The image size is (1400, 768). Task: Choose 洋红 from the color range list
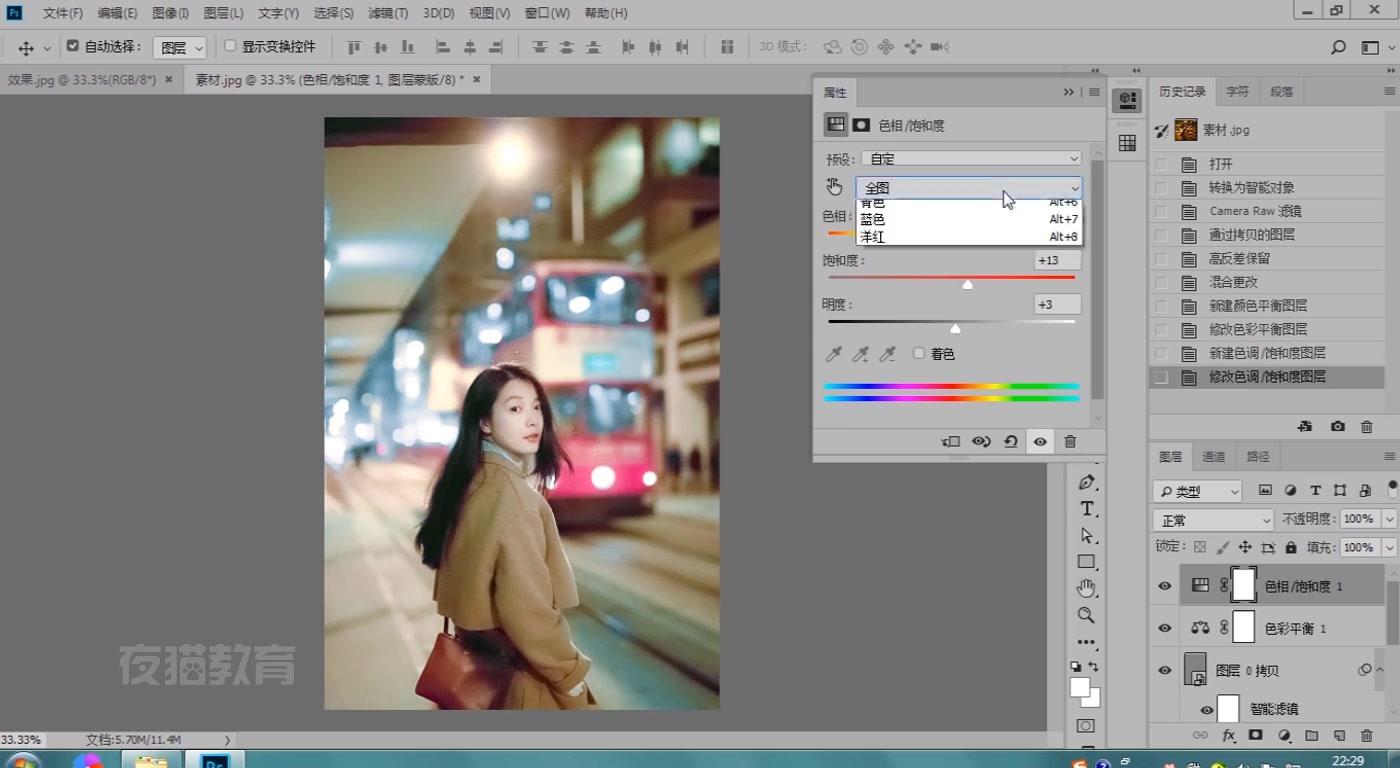click(873, 237)
